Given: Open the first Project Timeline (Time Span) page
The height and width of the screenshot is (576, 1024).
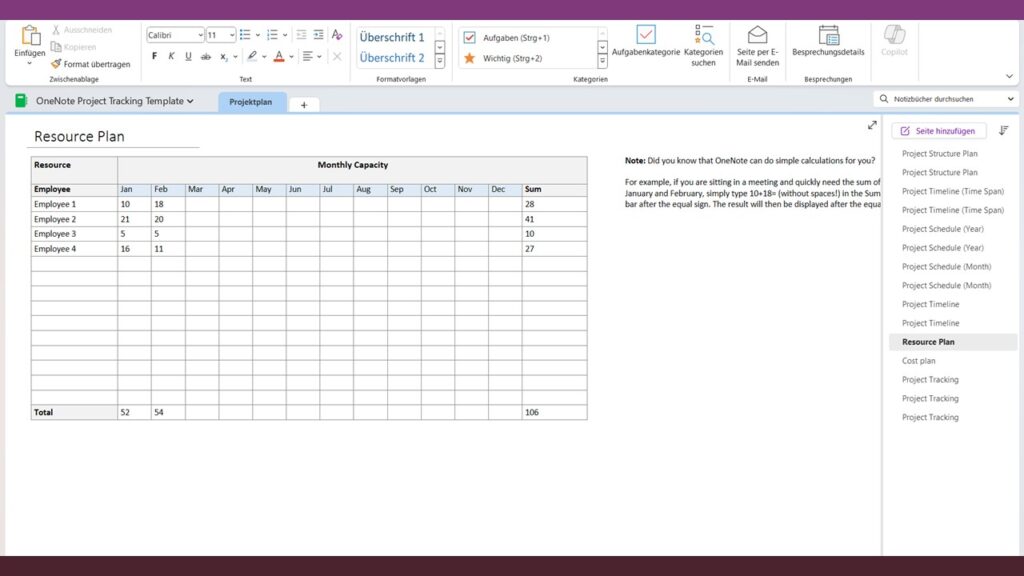Looking at the screenshot, I should point(953,191).
